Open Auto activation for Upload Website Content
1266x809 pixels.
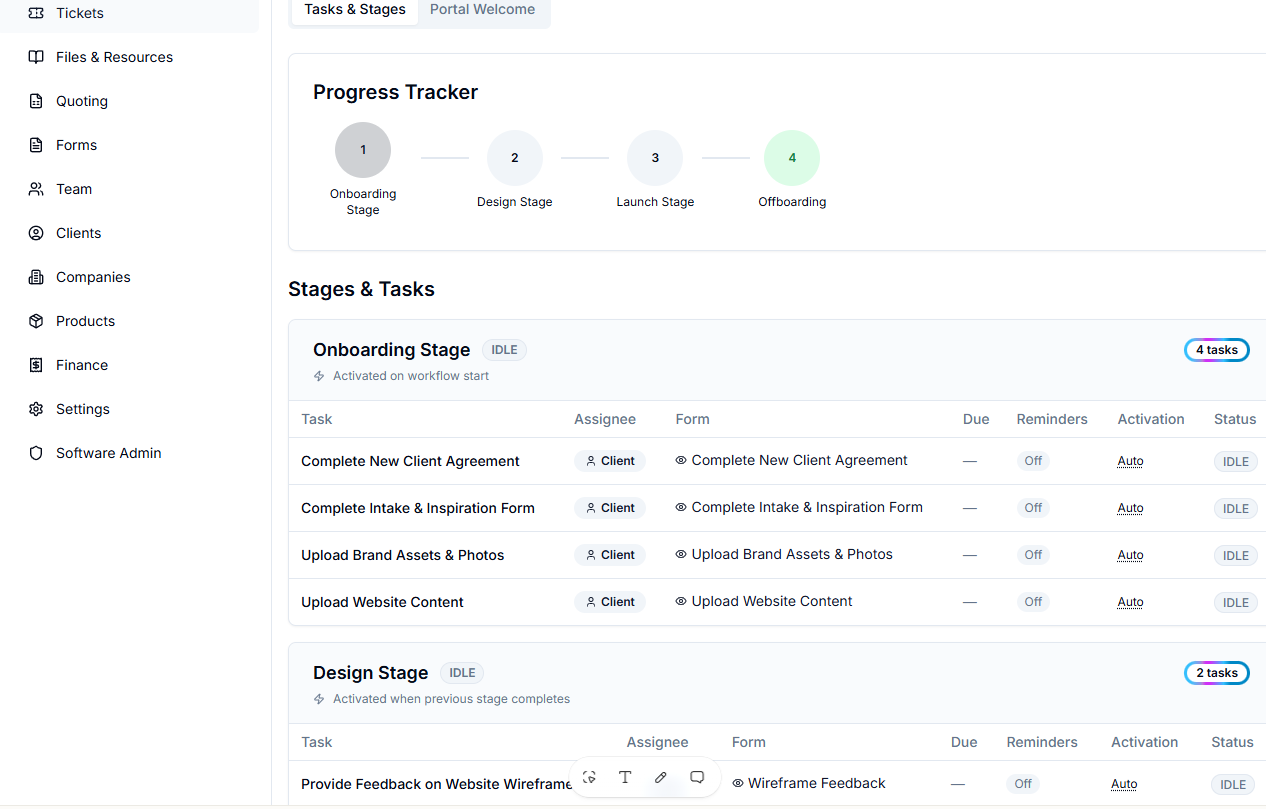pyautogui.click(x=1130, y=602)
